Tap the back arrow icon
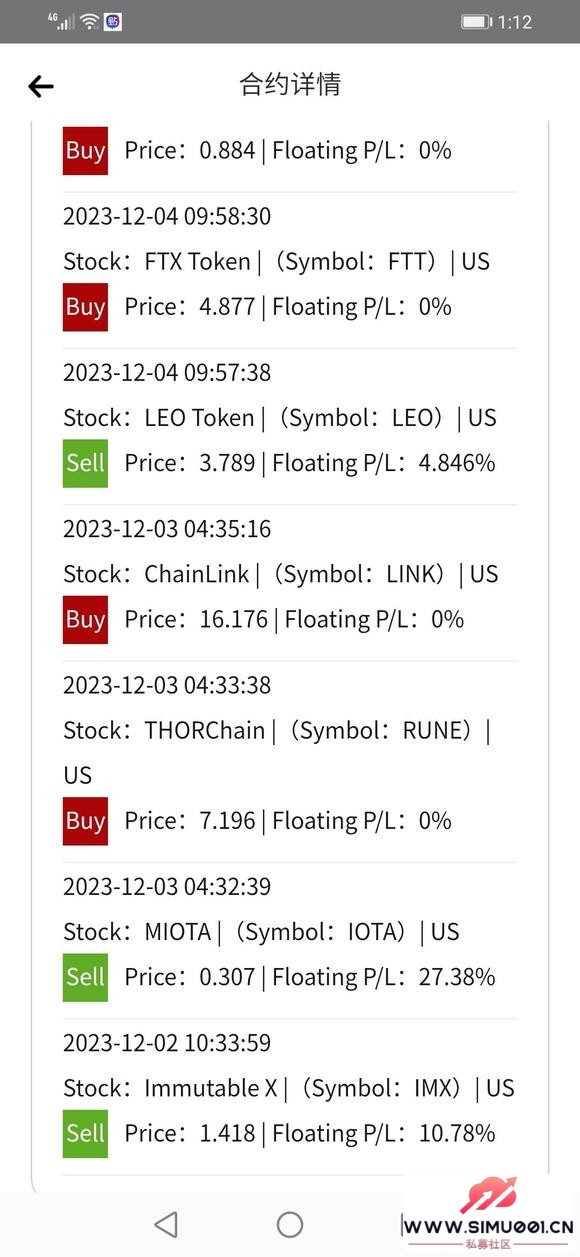 41,87
